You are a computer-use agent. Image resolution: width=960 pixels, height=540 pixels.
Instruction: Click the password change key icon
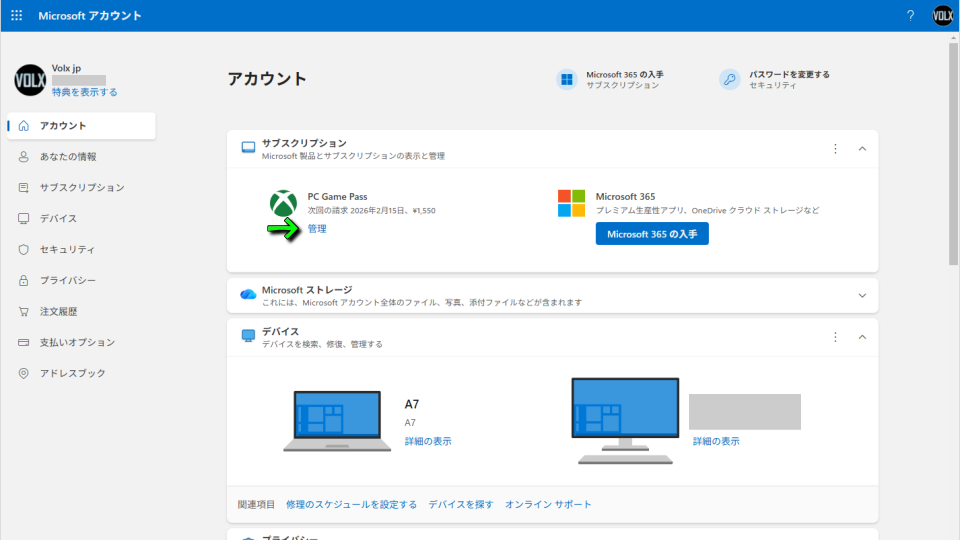click(x=730, y=80)
